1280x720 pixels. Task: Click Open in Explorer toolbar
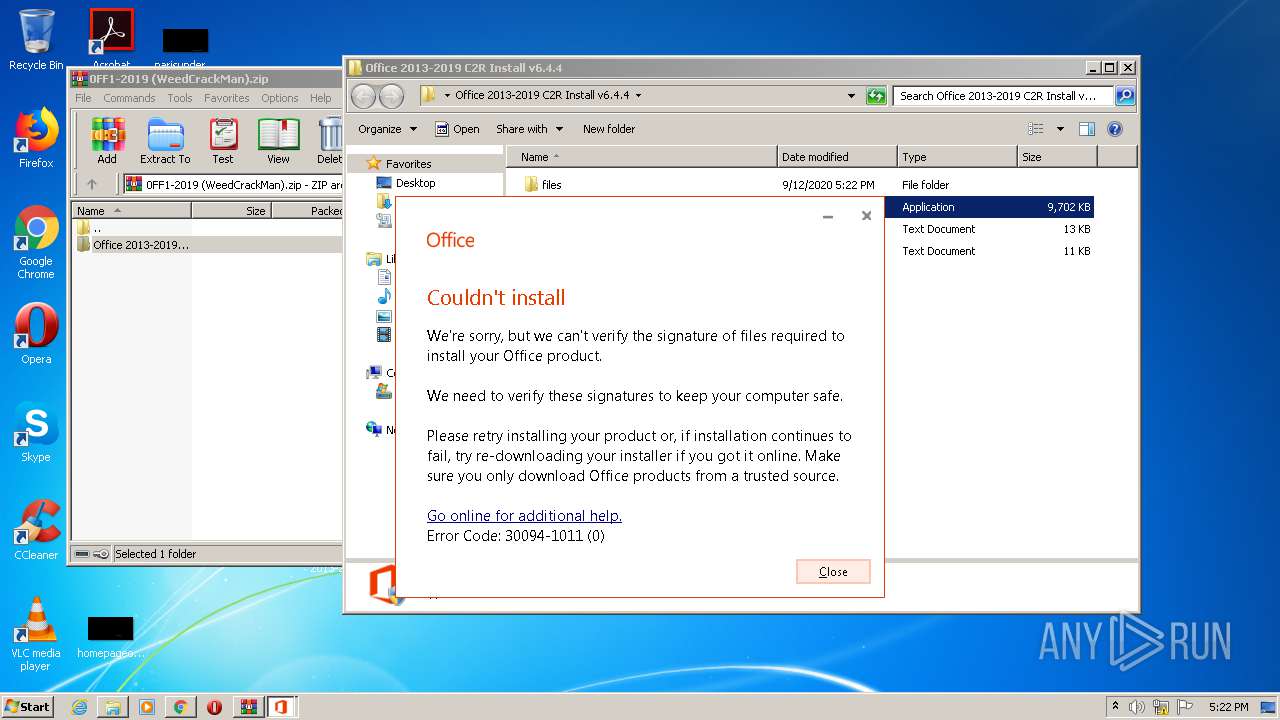coord(458,129)
